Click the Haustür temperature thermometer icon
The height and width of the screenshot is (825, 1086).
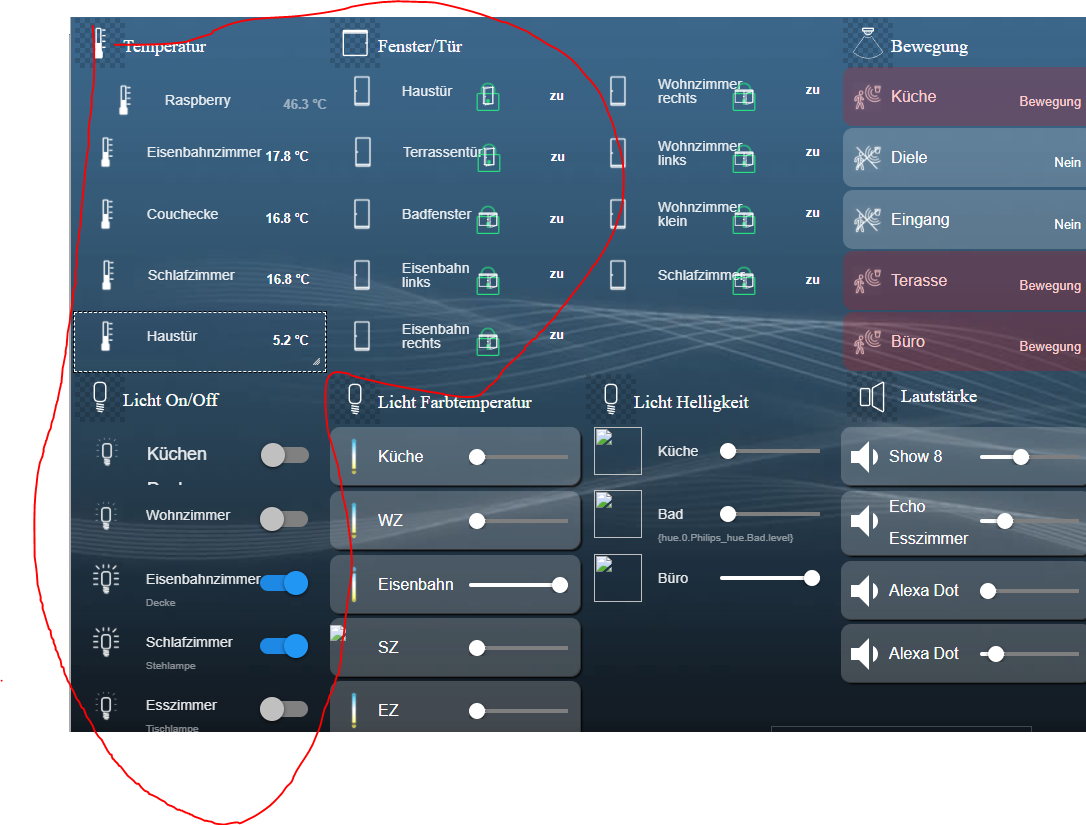[107, 336]
